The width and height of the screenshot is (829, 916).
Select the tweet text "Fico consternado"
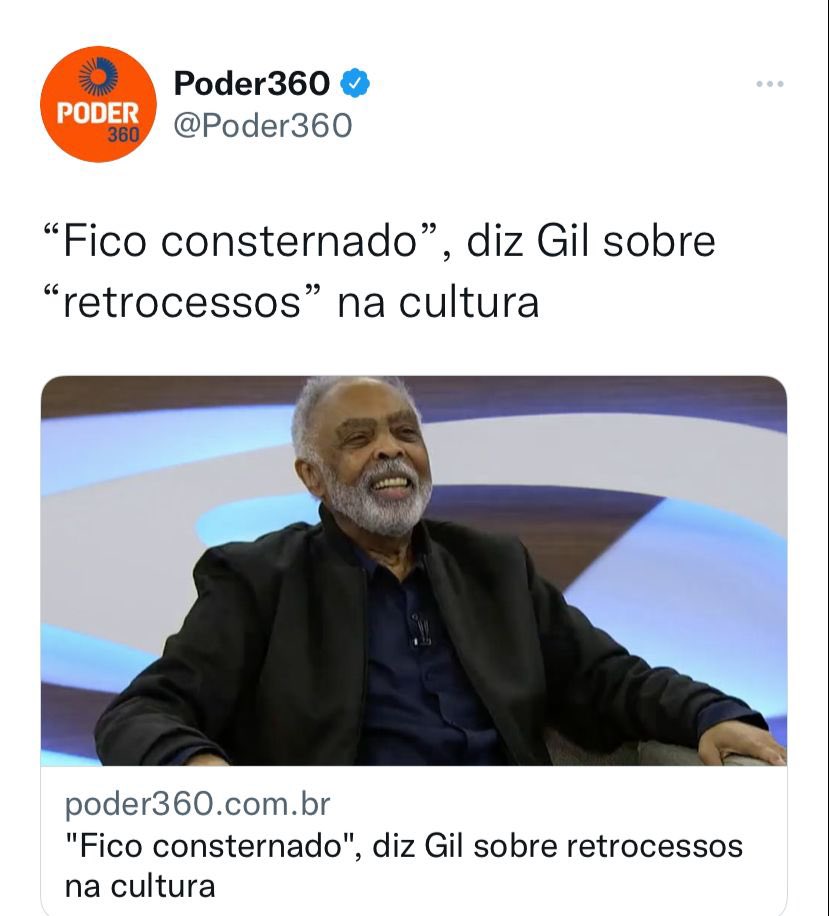point(240,241)
